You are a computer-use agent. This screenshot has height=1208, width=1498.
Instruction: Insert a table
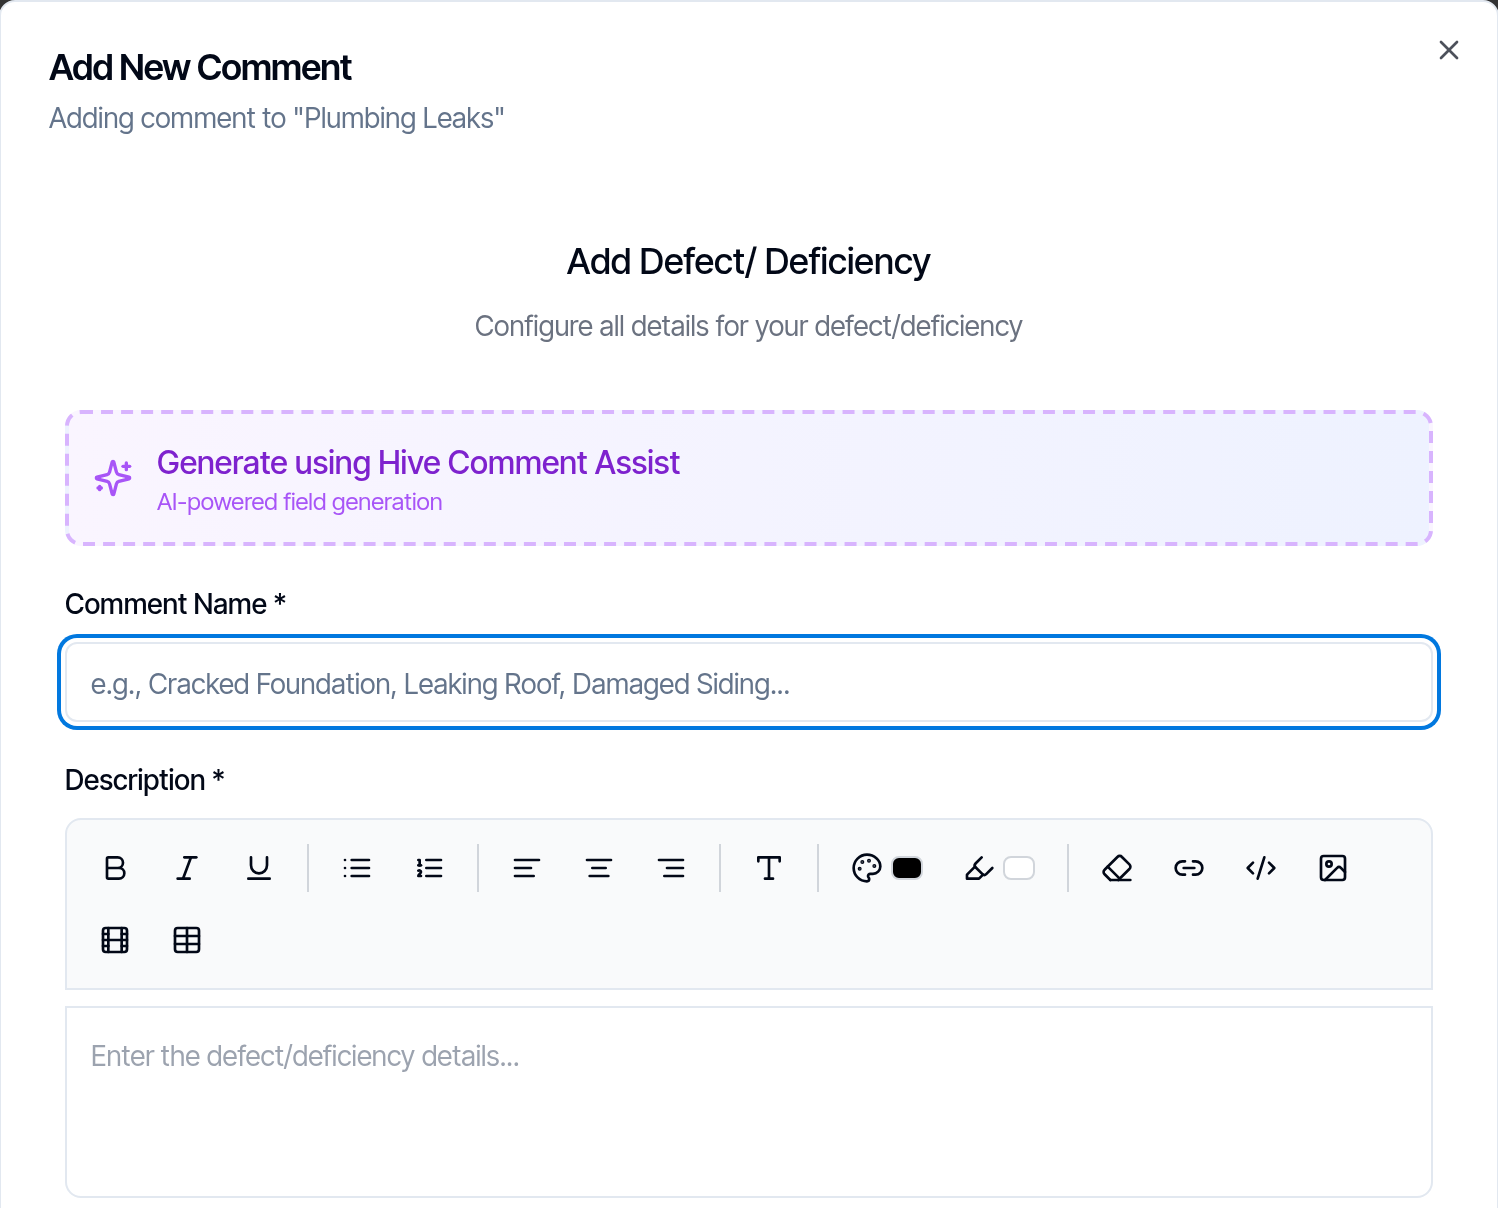point(187,940)
